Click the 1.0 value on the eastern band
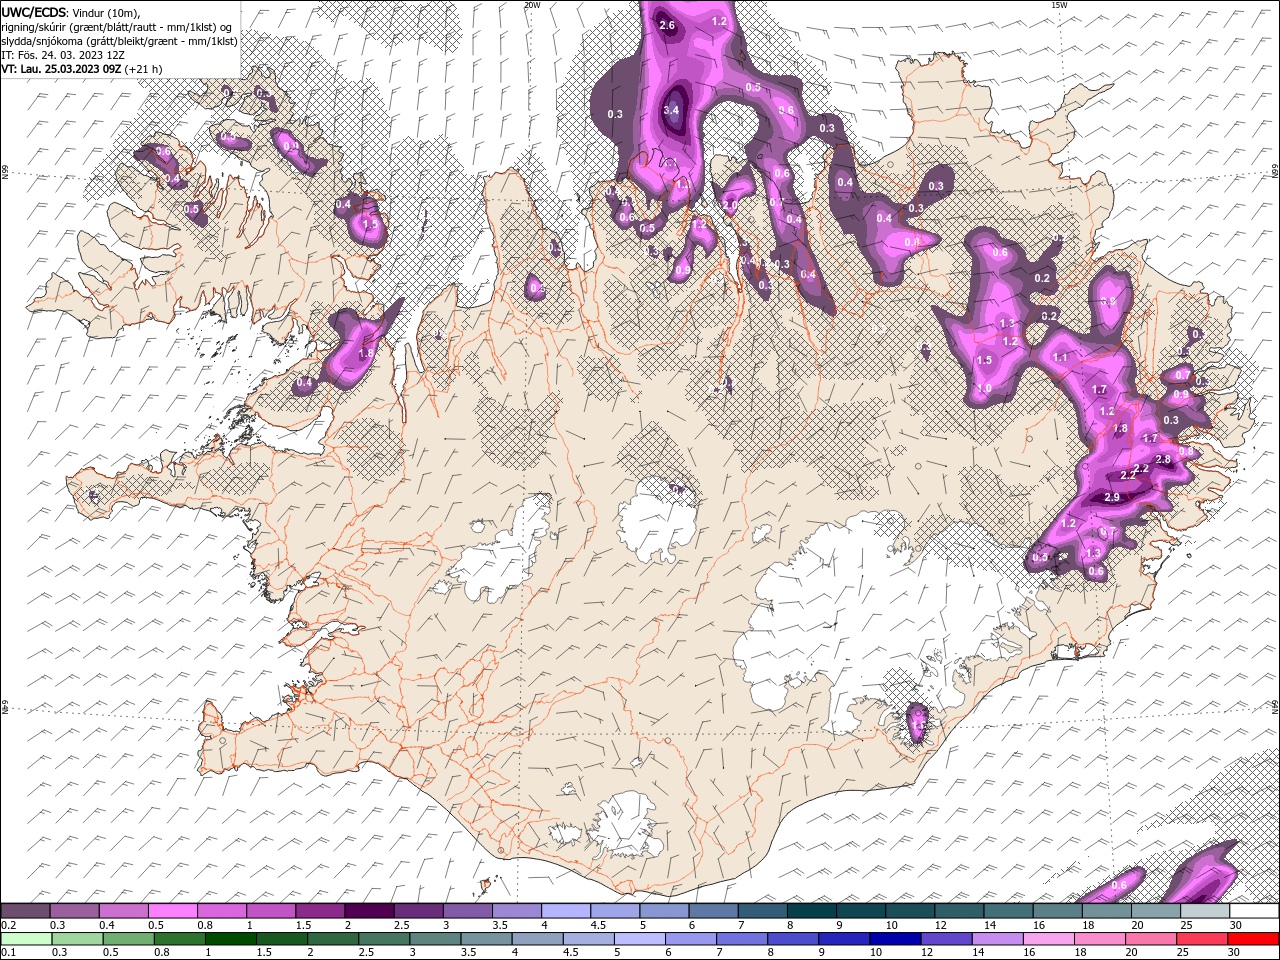 (x=984, y=389)
